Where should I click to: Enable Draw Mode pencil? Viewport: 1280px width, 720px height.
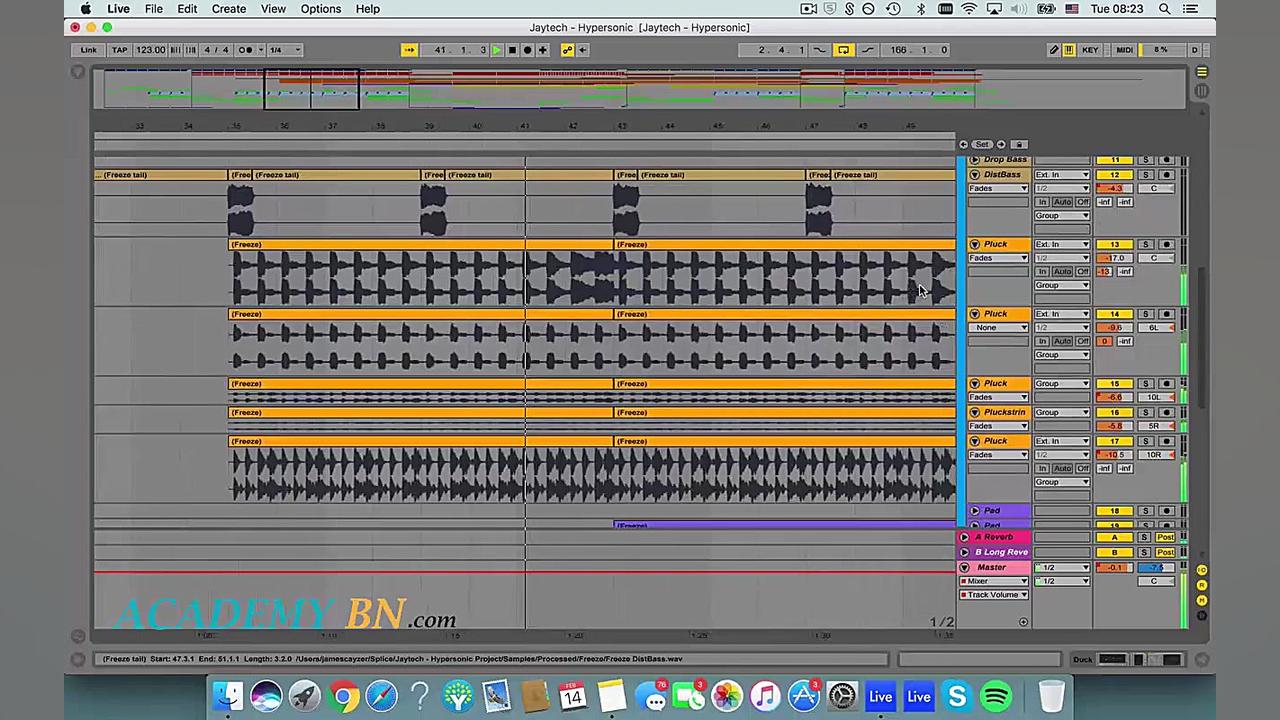[x=1053, y=50]
